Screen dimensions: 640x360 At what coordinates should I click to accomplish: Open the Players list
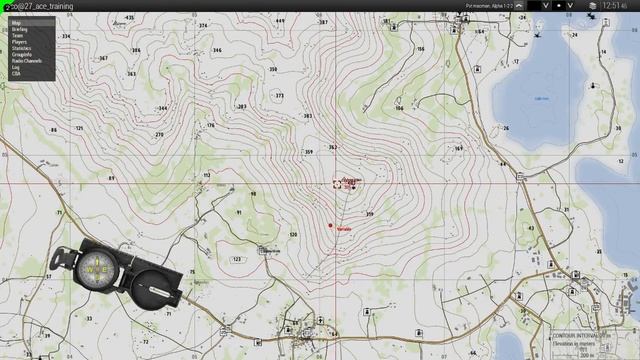19,42
